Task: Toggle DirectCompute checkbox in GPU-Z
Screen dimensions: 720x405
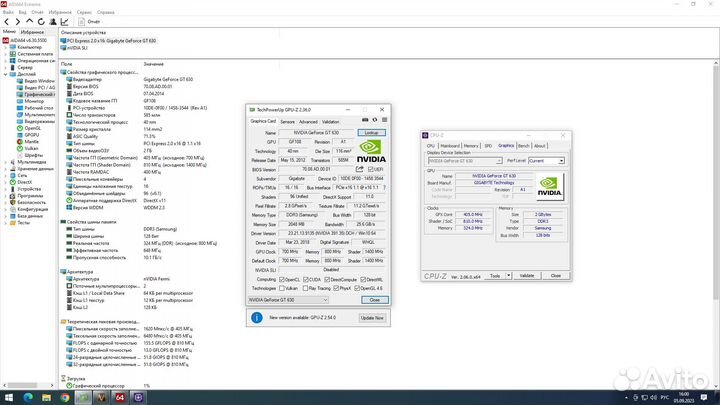Action: pyautogui.click(x=327, y=279)
